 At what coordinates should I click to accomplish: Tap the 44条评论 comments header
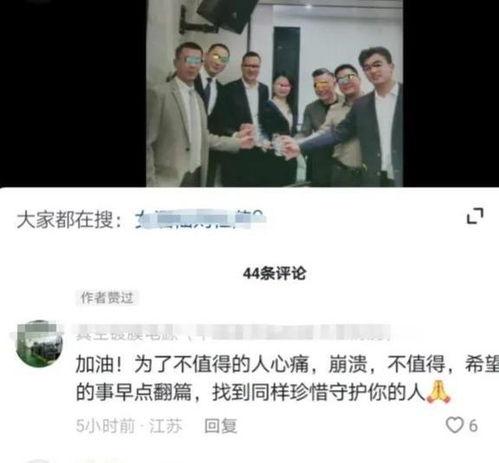click(274, 274)
